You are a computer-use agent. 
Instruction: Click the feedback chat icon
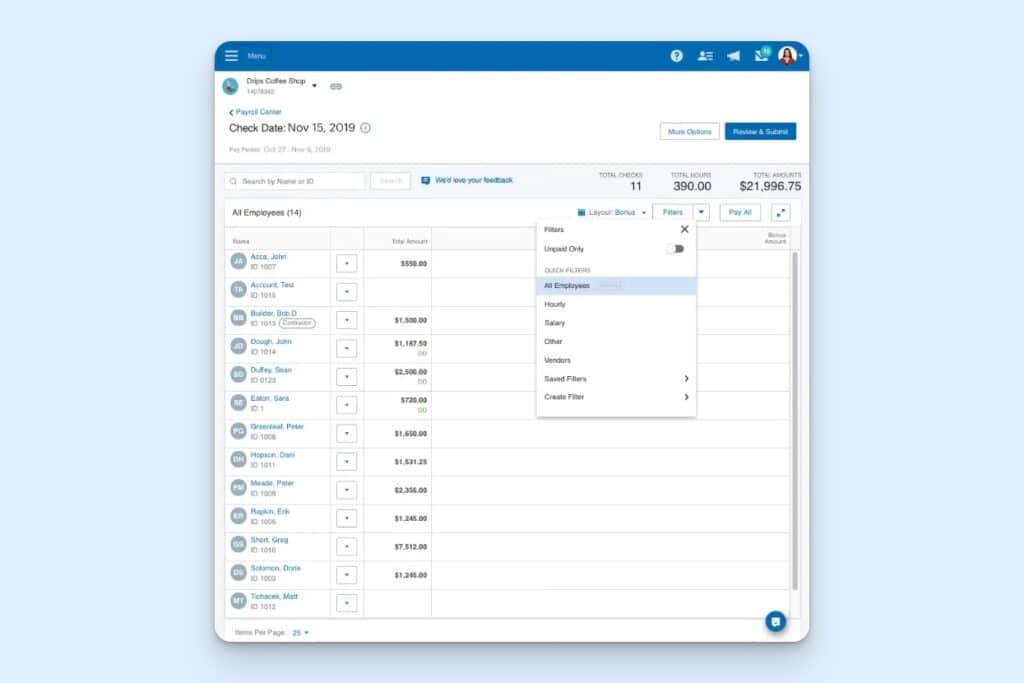pyautogui.click(x=426, y=180)
